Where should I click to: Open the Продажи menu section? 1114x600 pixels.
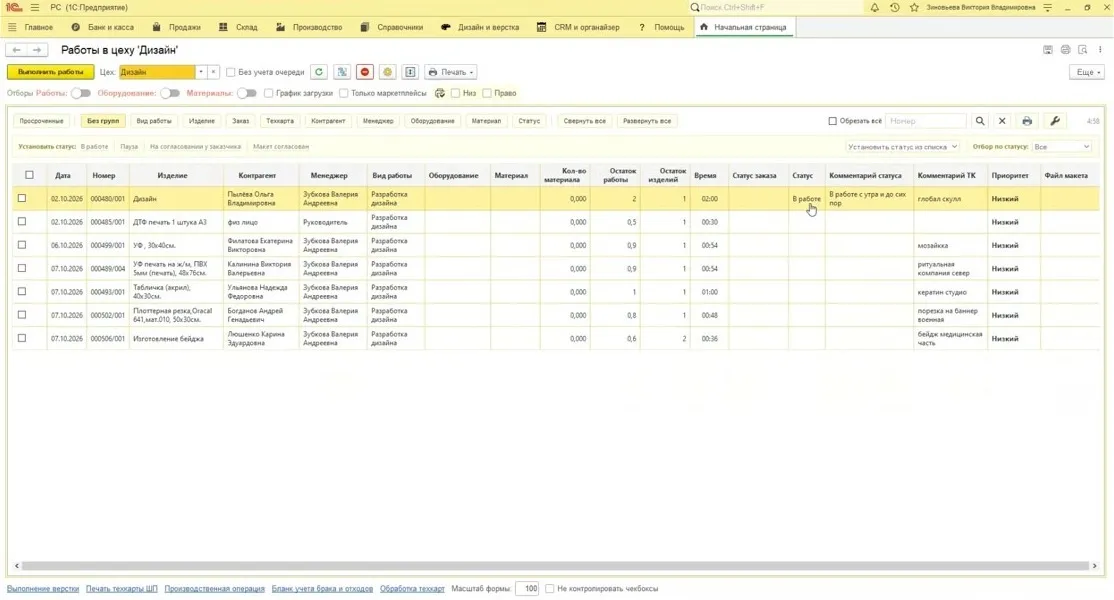click(177, 27)
